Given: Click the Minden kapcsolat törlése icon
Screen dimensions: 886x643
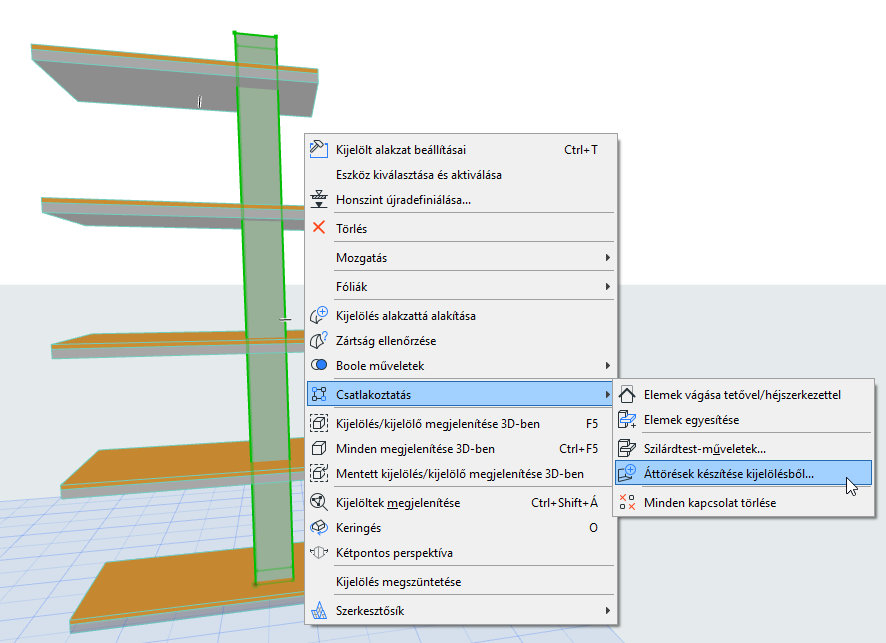Looking at the screenshot, I should coord(627,502).
